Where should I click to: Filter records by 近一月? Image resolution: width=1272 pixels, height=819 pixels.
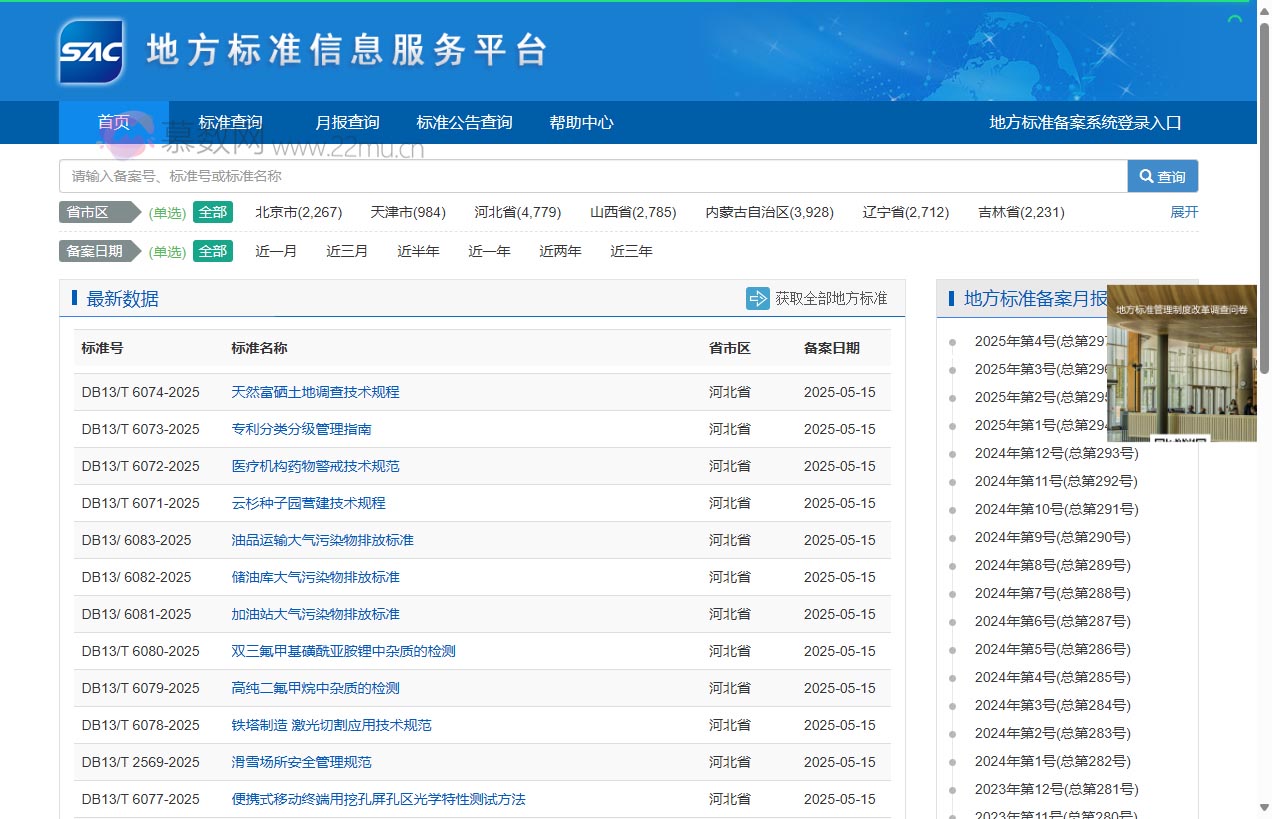(x=276, y=251)
